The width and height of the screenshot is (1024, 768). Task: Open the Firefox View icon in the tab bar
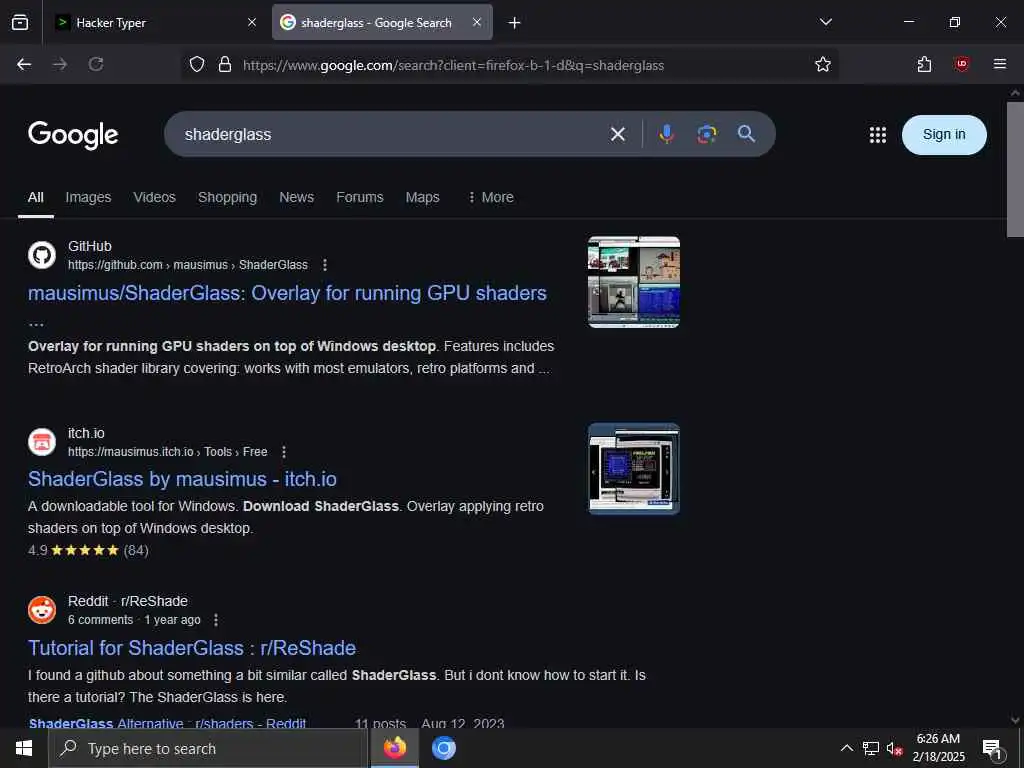pos(20,22)
